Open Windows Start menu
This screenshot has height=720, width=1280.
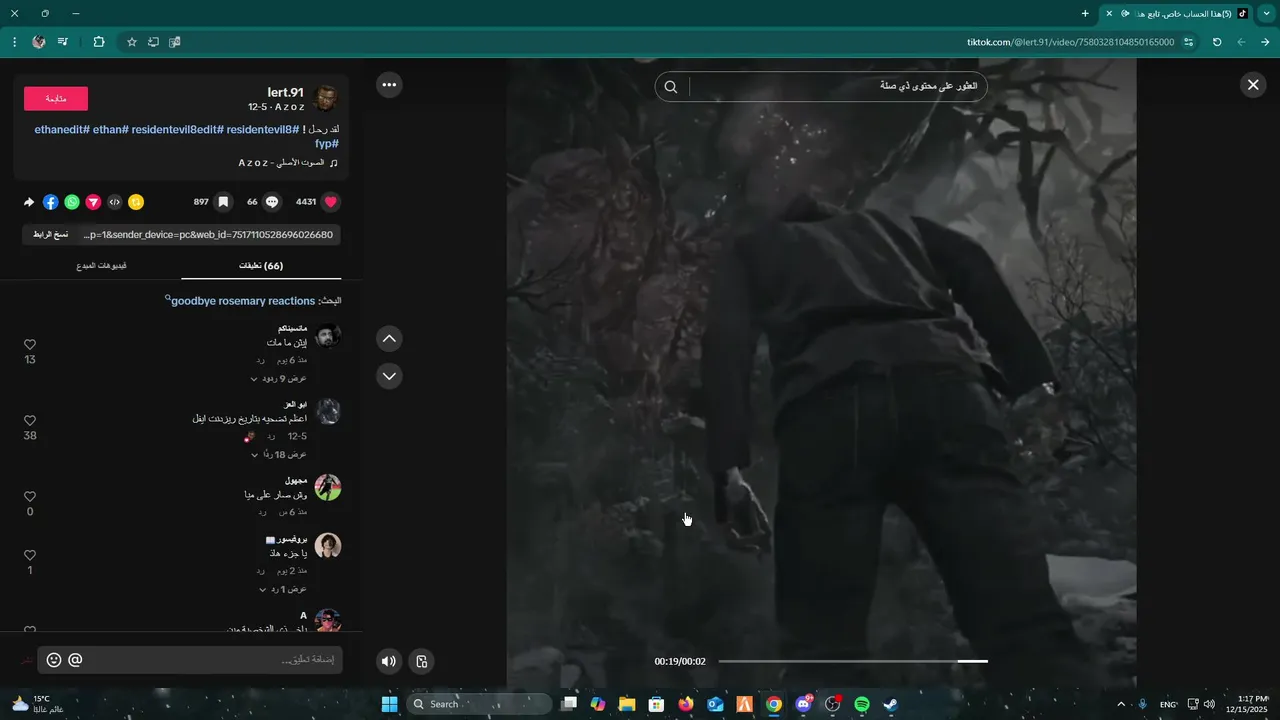[x=390, y=704]
